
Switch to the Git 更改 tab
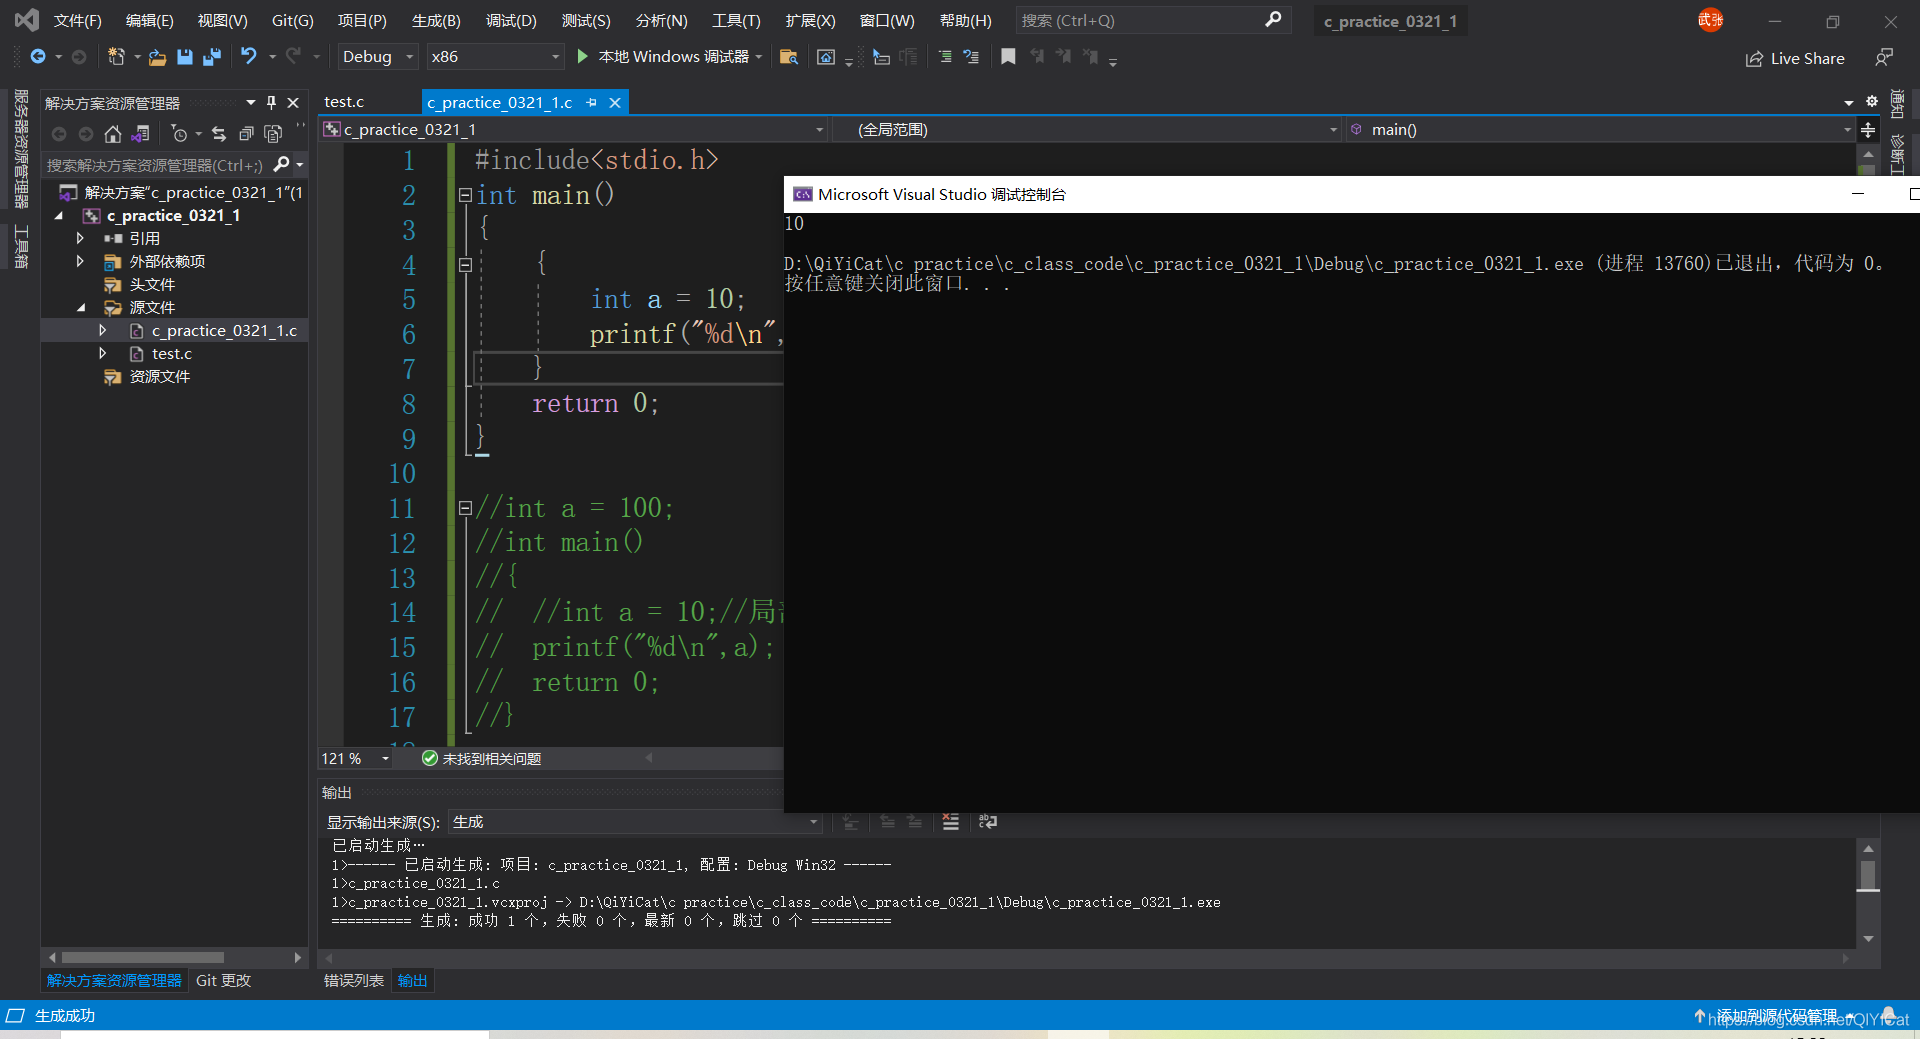point(223,981)
